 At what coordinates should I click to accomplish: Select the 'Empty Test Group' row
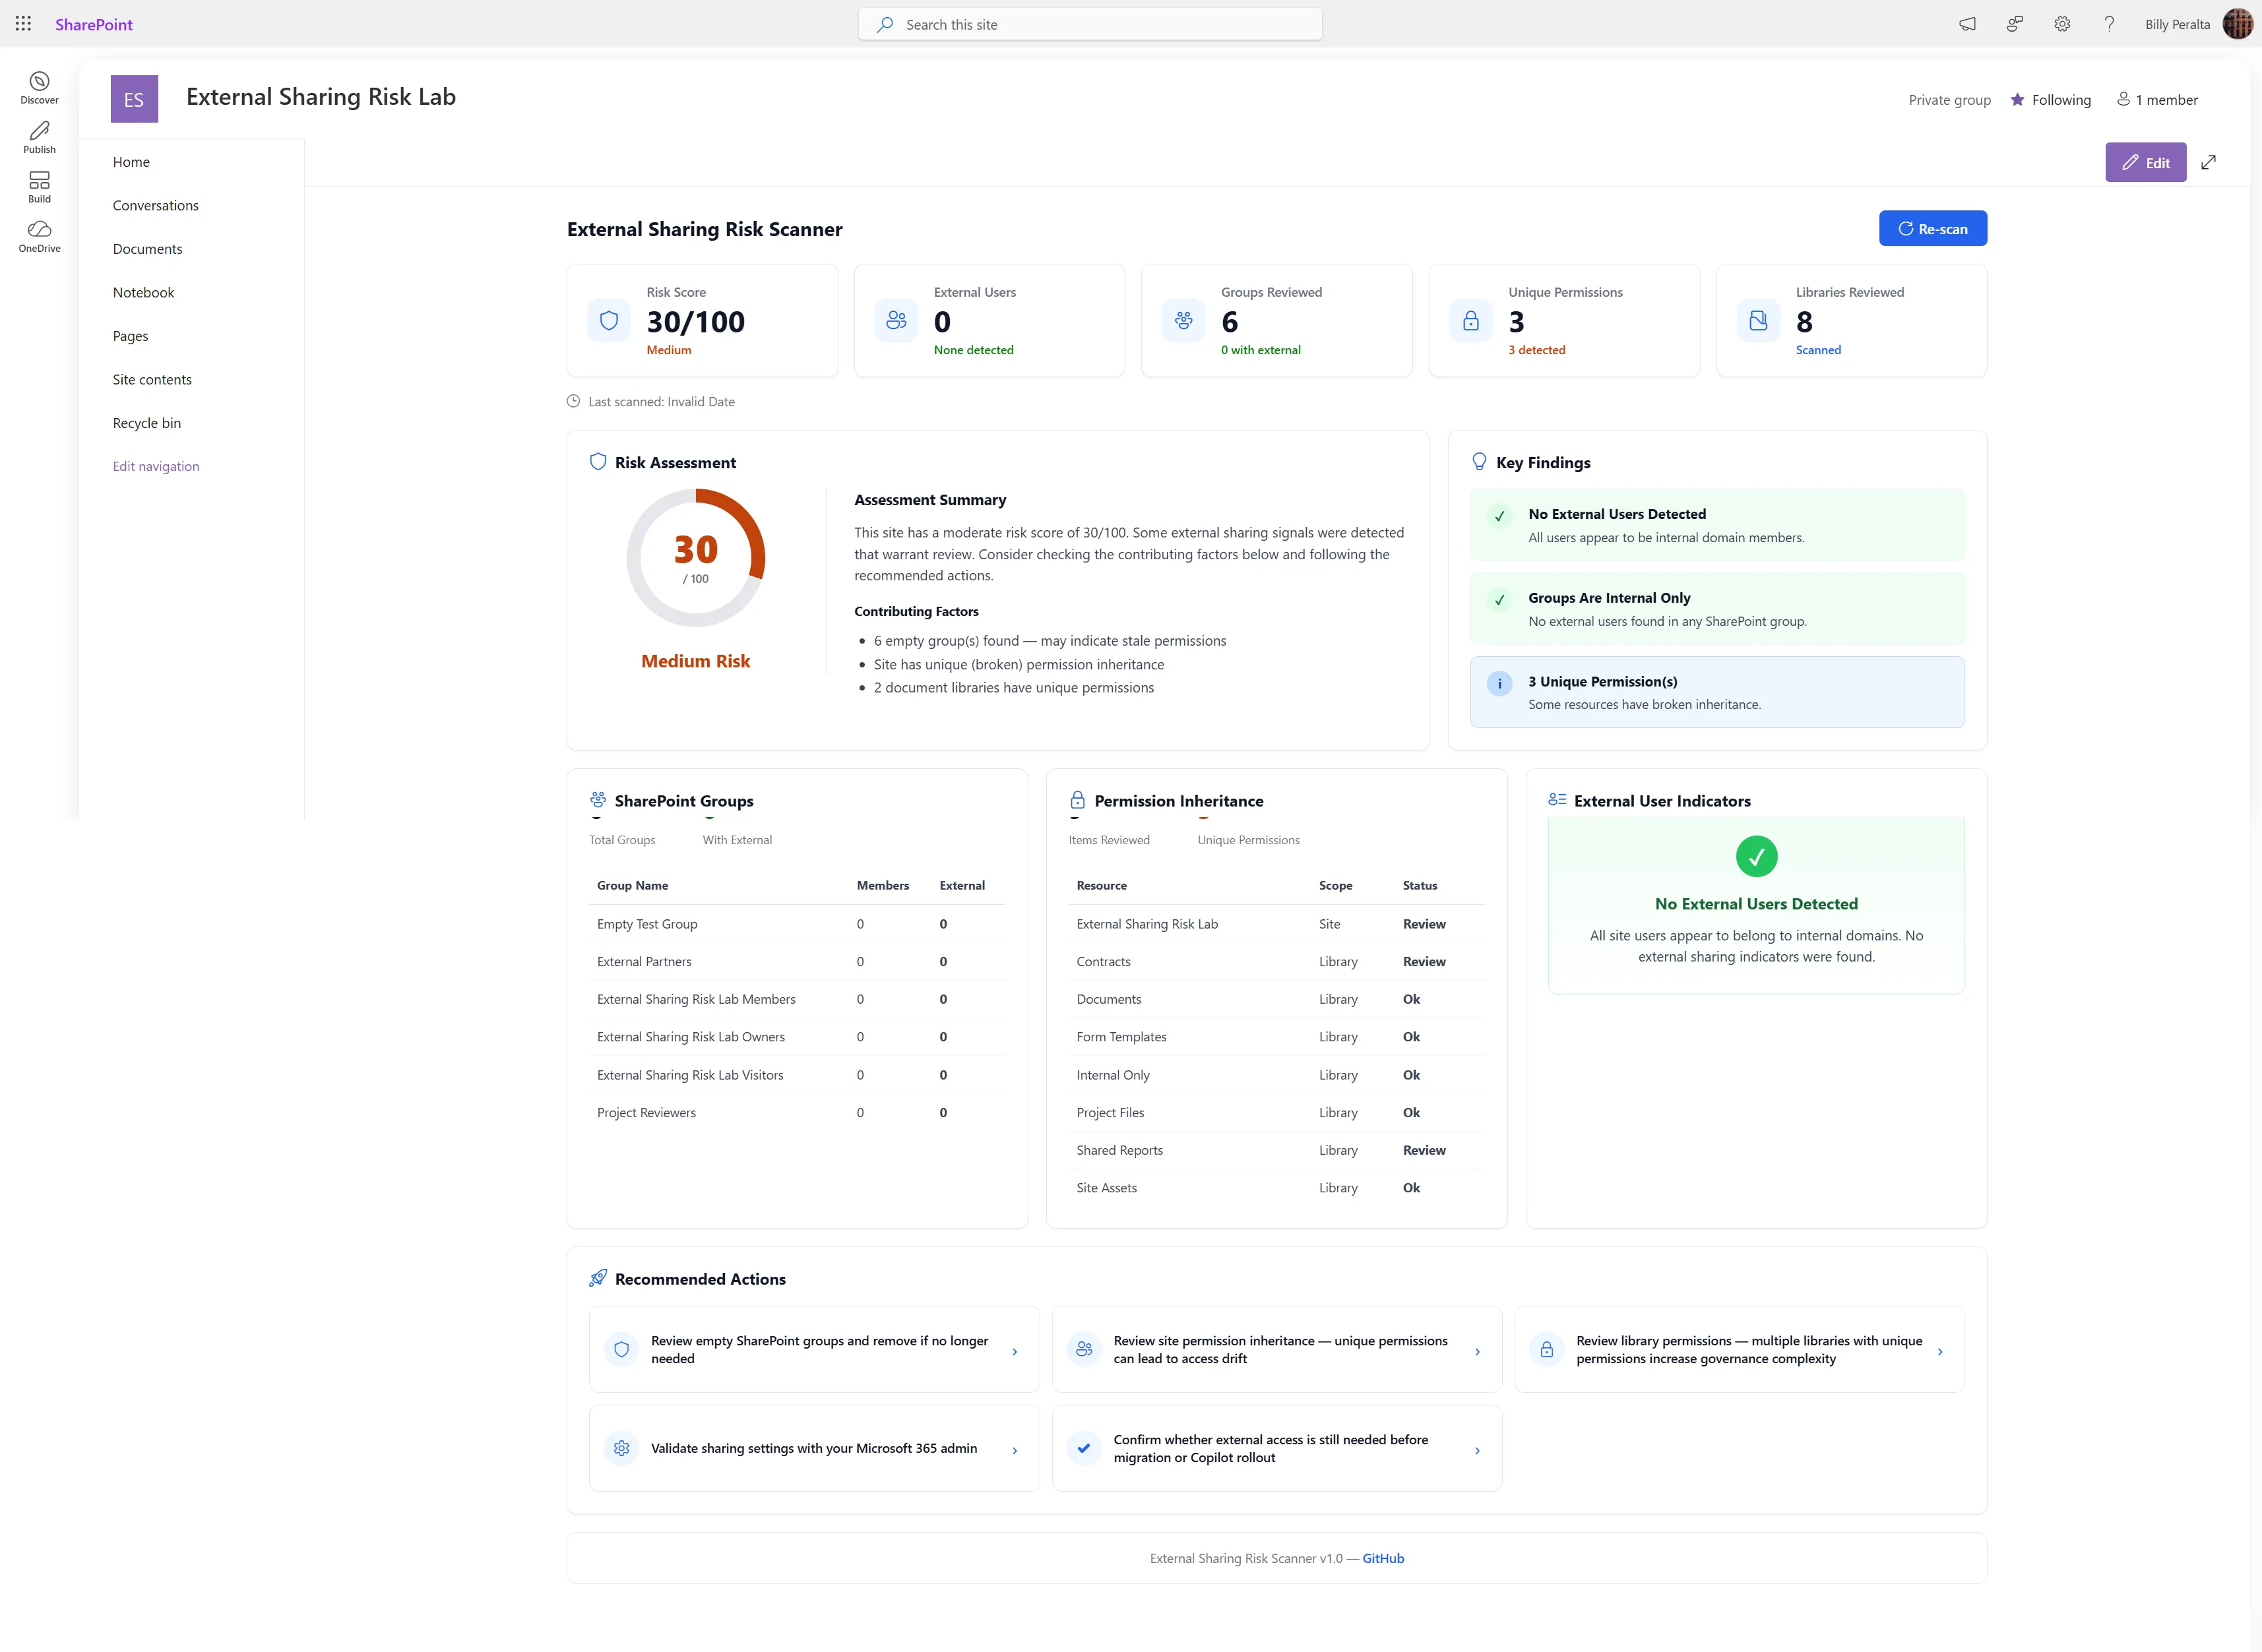797,924
